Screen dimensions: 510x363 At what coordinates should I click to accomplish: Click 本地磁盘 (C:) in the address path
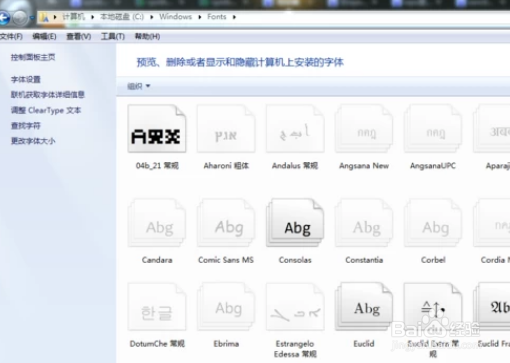122,17
